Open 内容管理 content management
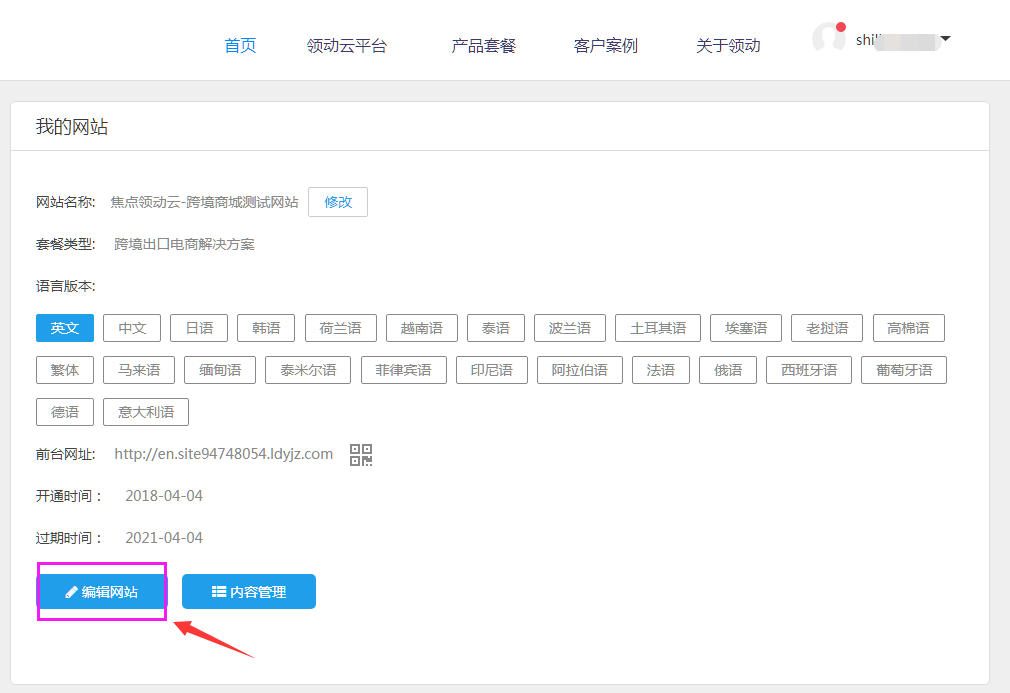Viewport: 1010px width, 693px height. point(248,592)
